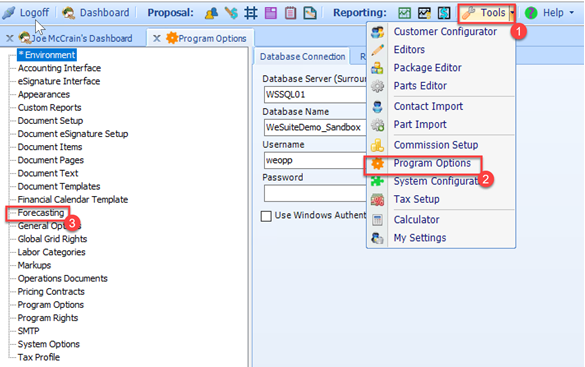Open the dollar sign Reporting icon

(x=444, y=13)
